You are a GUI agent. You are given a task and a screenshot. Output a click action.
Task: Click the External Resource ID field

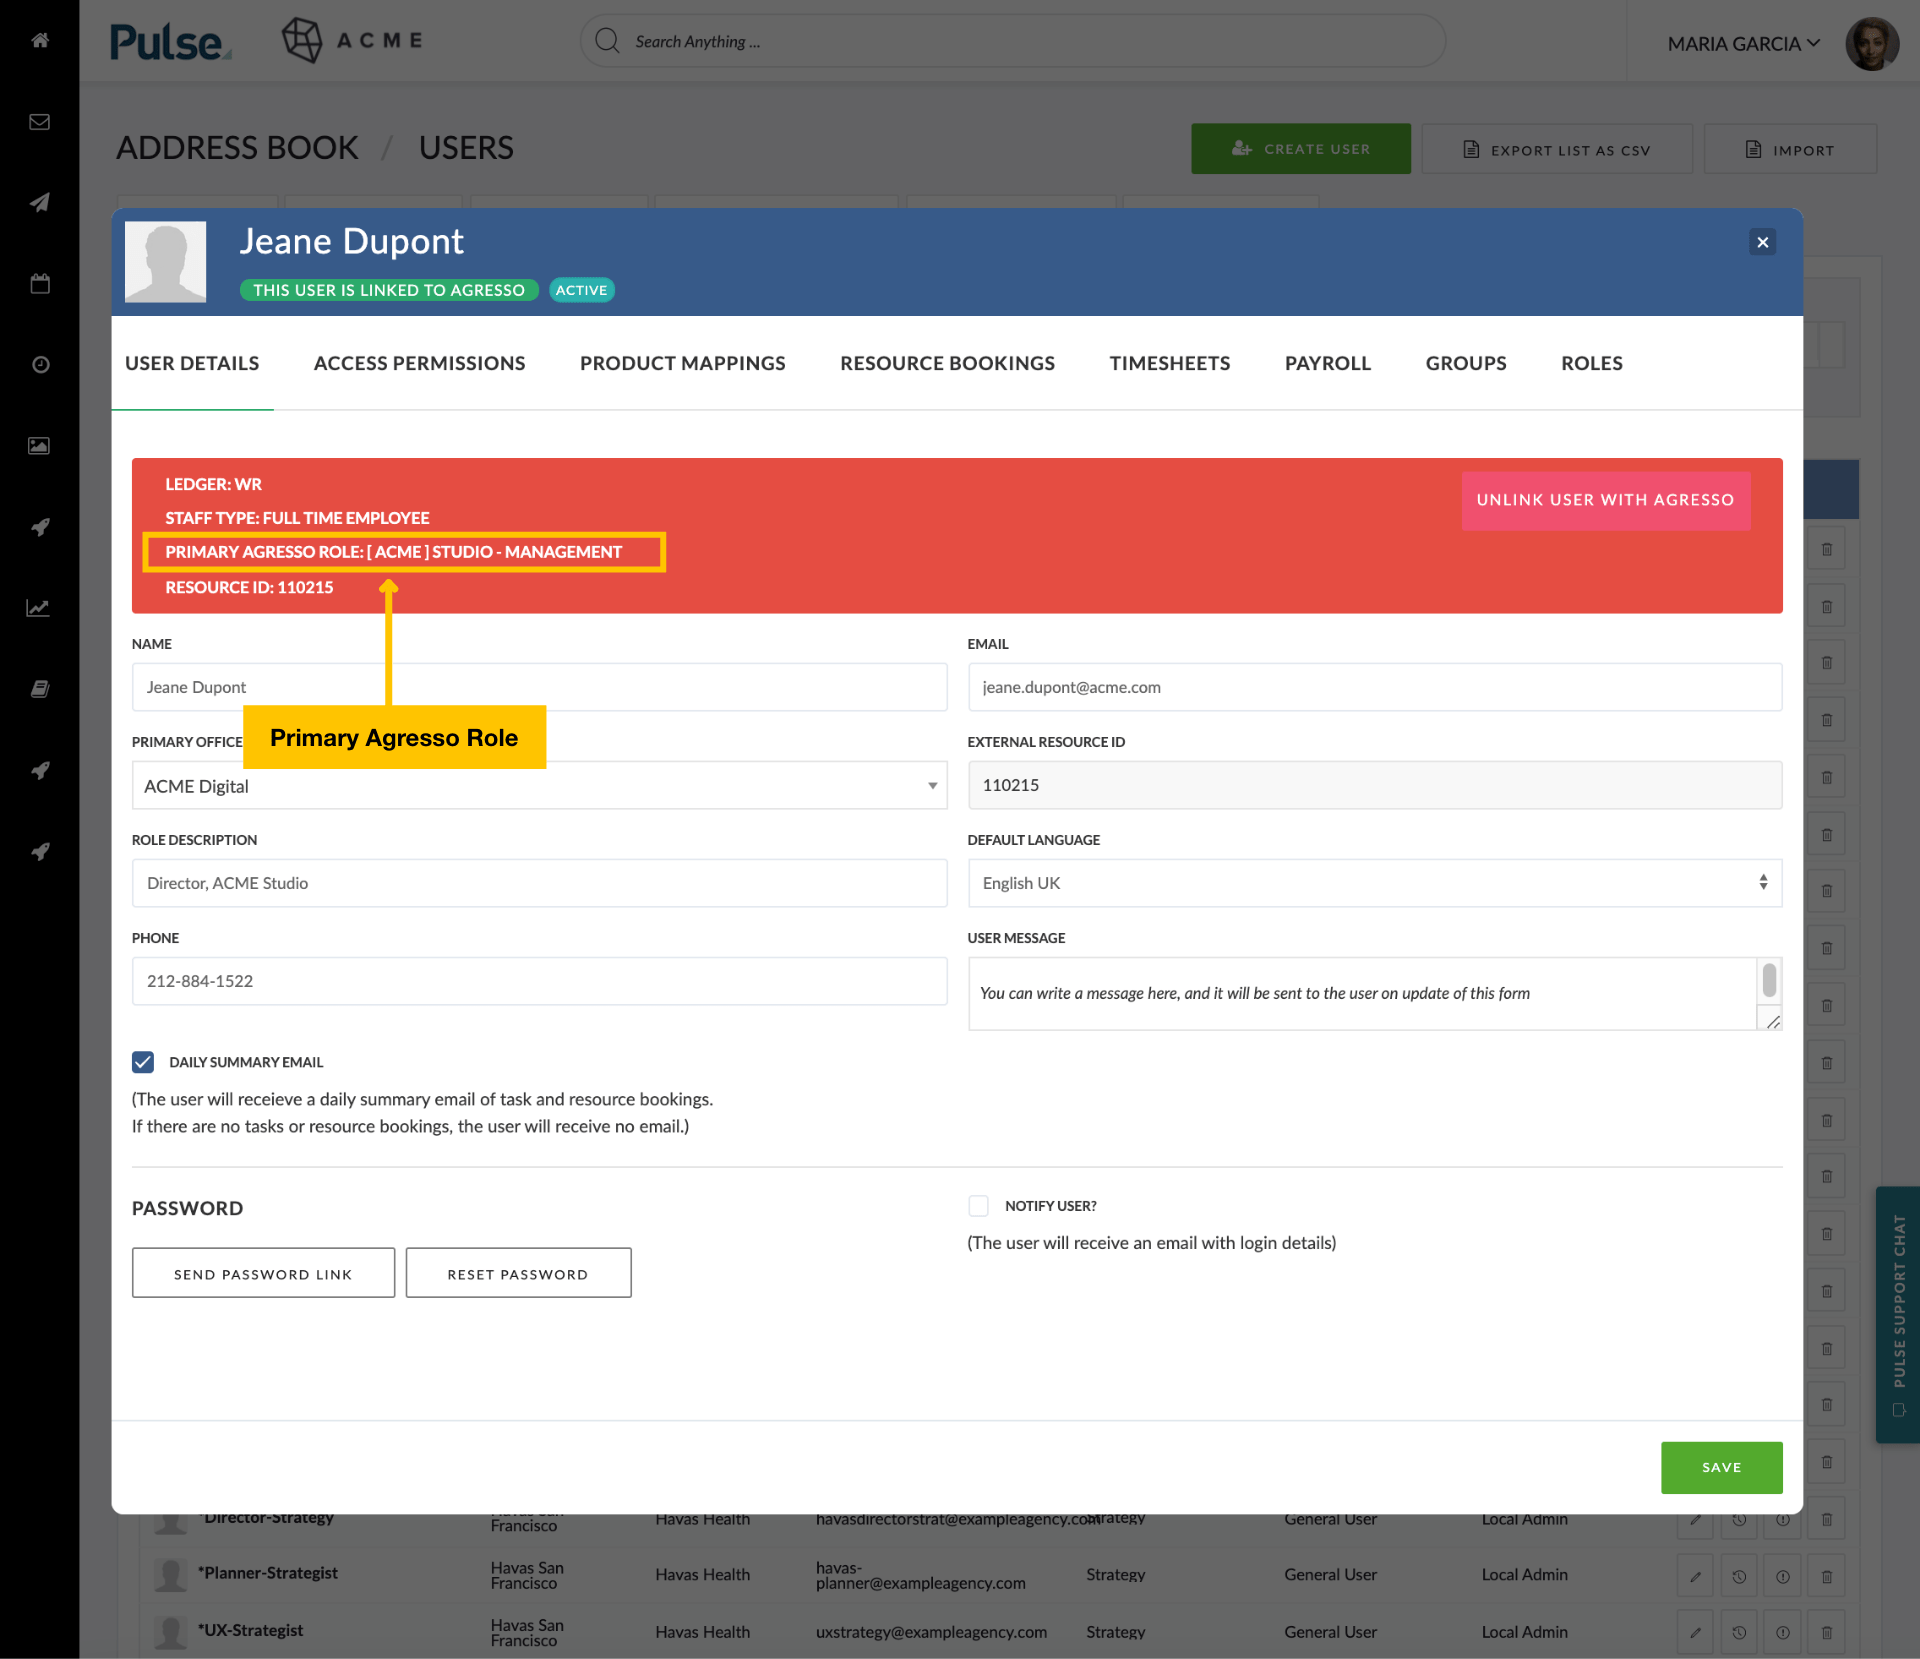[x=1374, y=785]
